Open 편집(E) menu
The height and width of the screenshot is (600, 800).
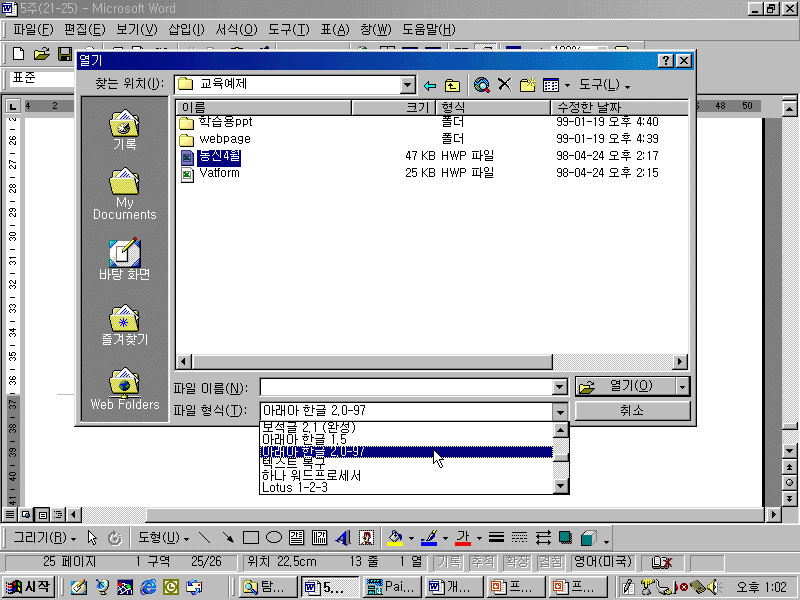tap(84, 30)
